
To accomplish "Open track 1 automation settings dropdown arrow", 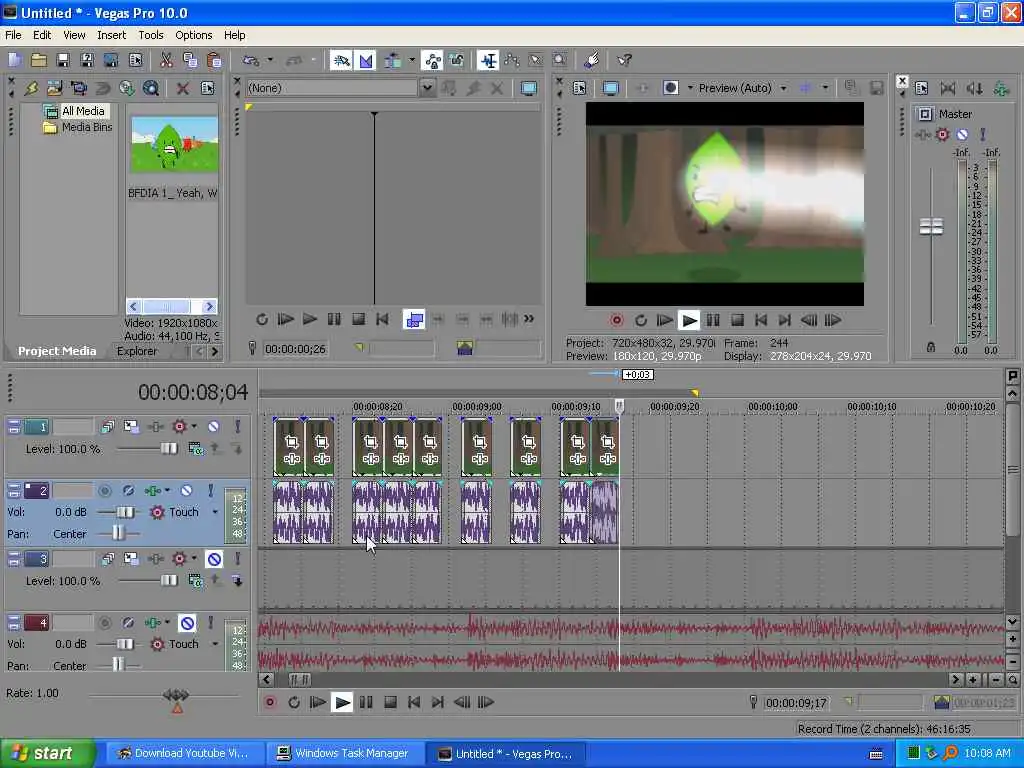I will 194,426.
